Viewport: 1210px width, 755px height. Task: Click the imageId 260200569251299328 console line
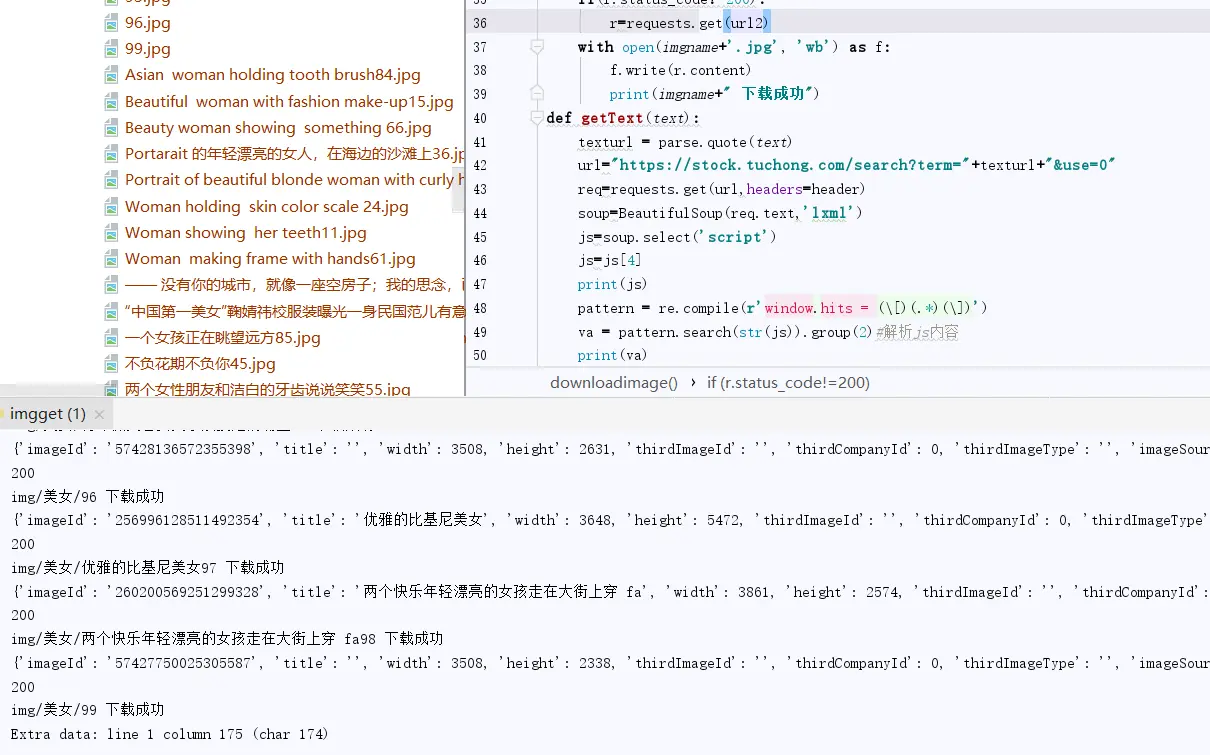pyautogui.click(x=610, y=592)
